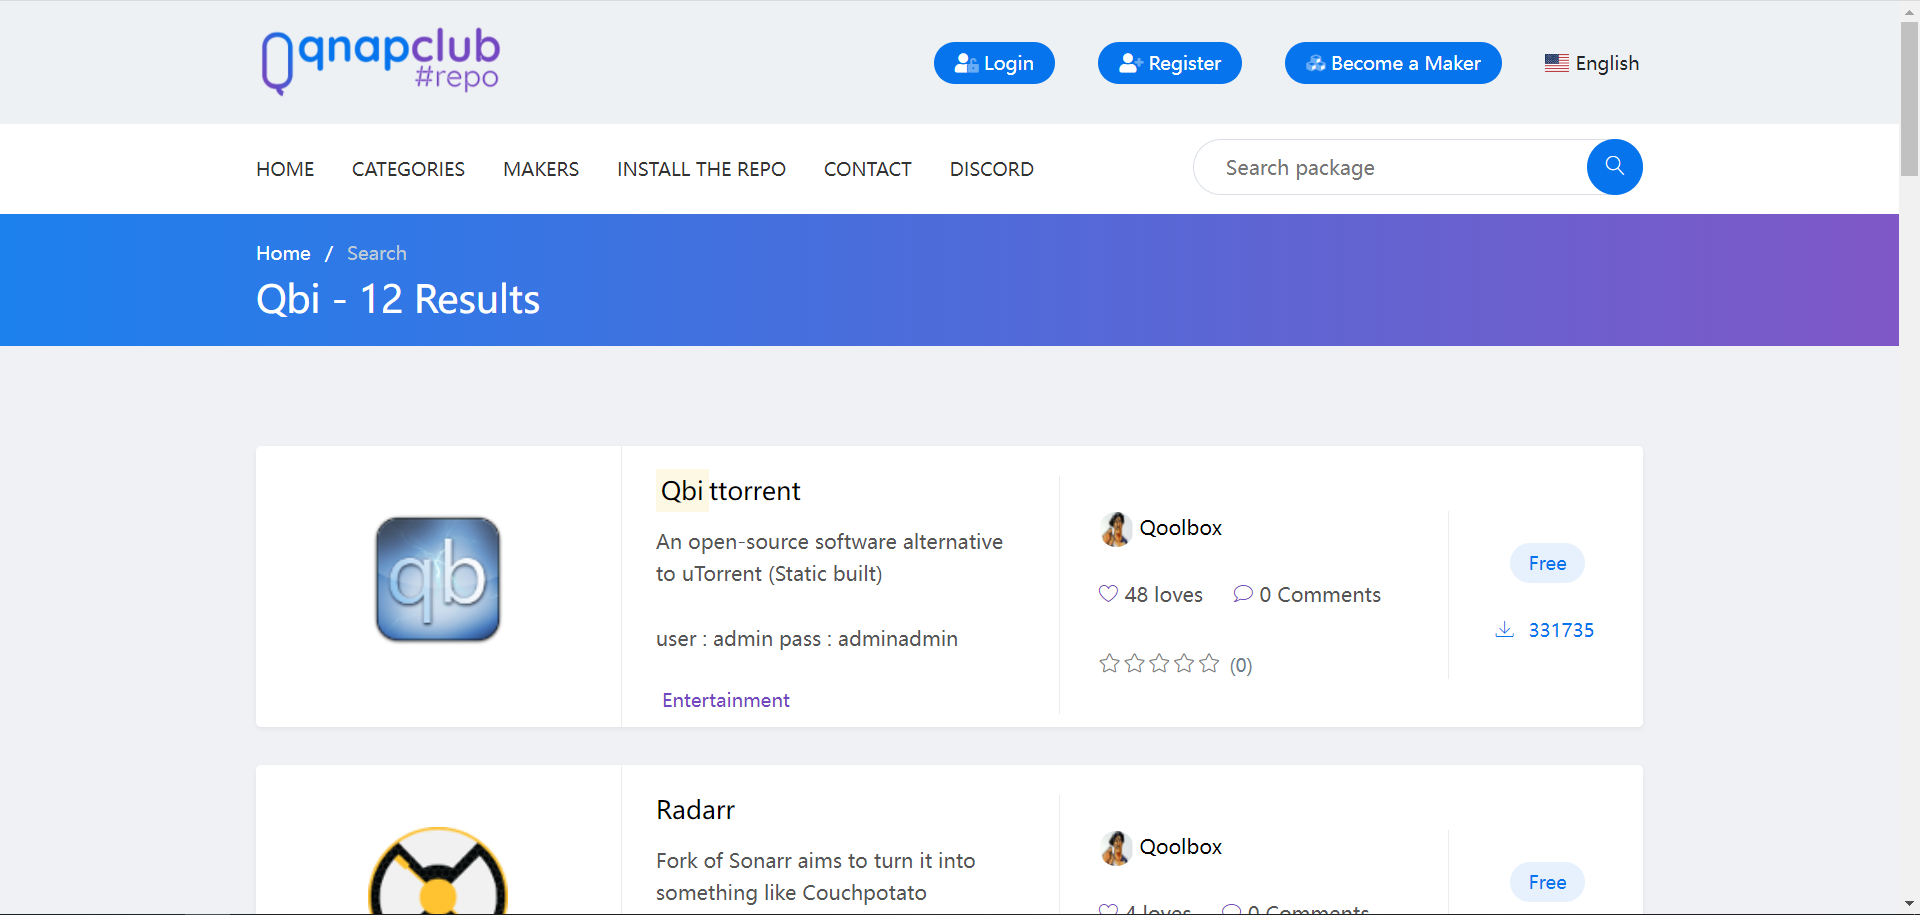Click the Radarr "Fork of Sonarr" description

(815, 877)
